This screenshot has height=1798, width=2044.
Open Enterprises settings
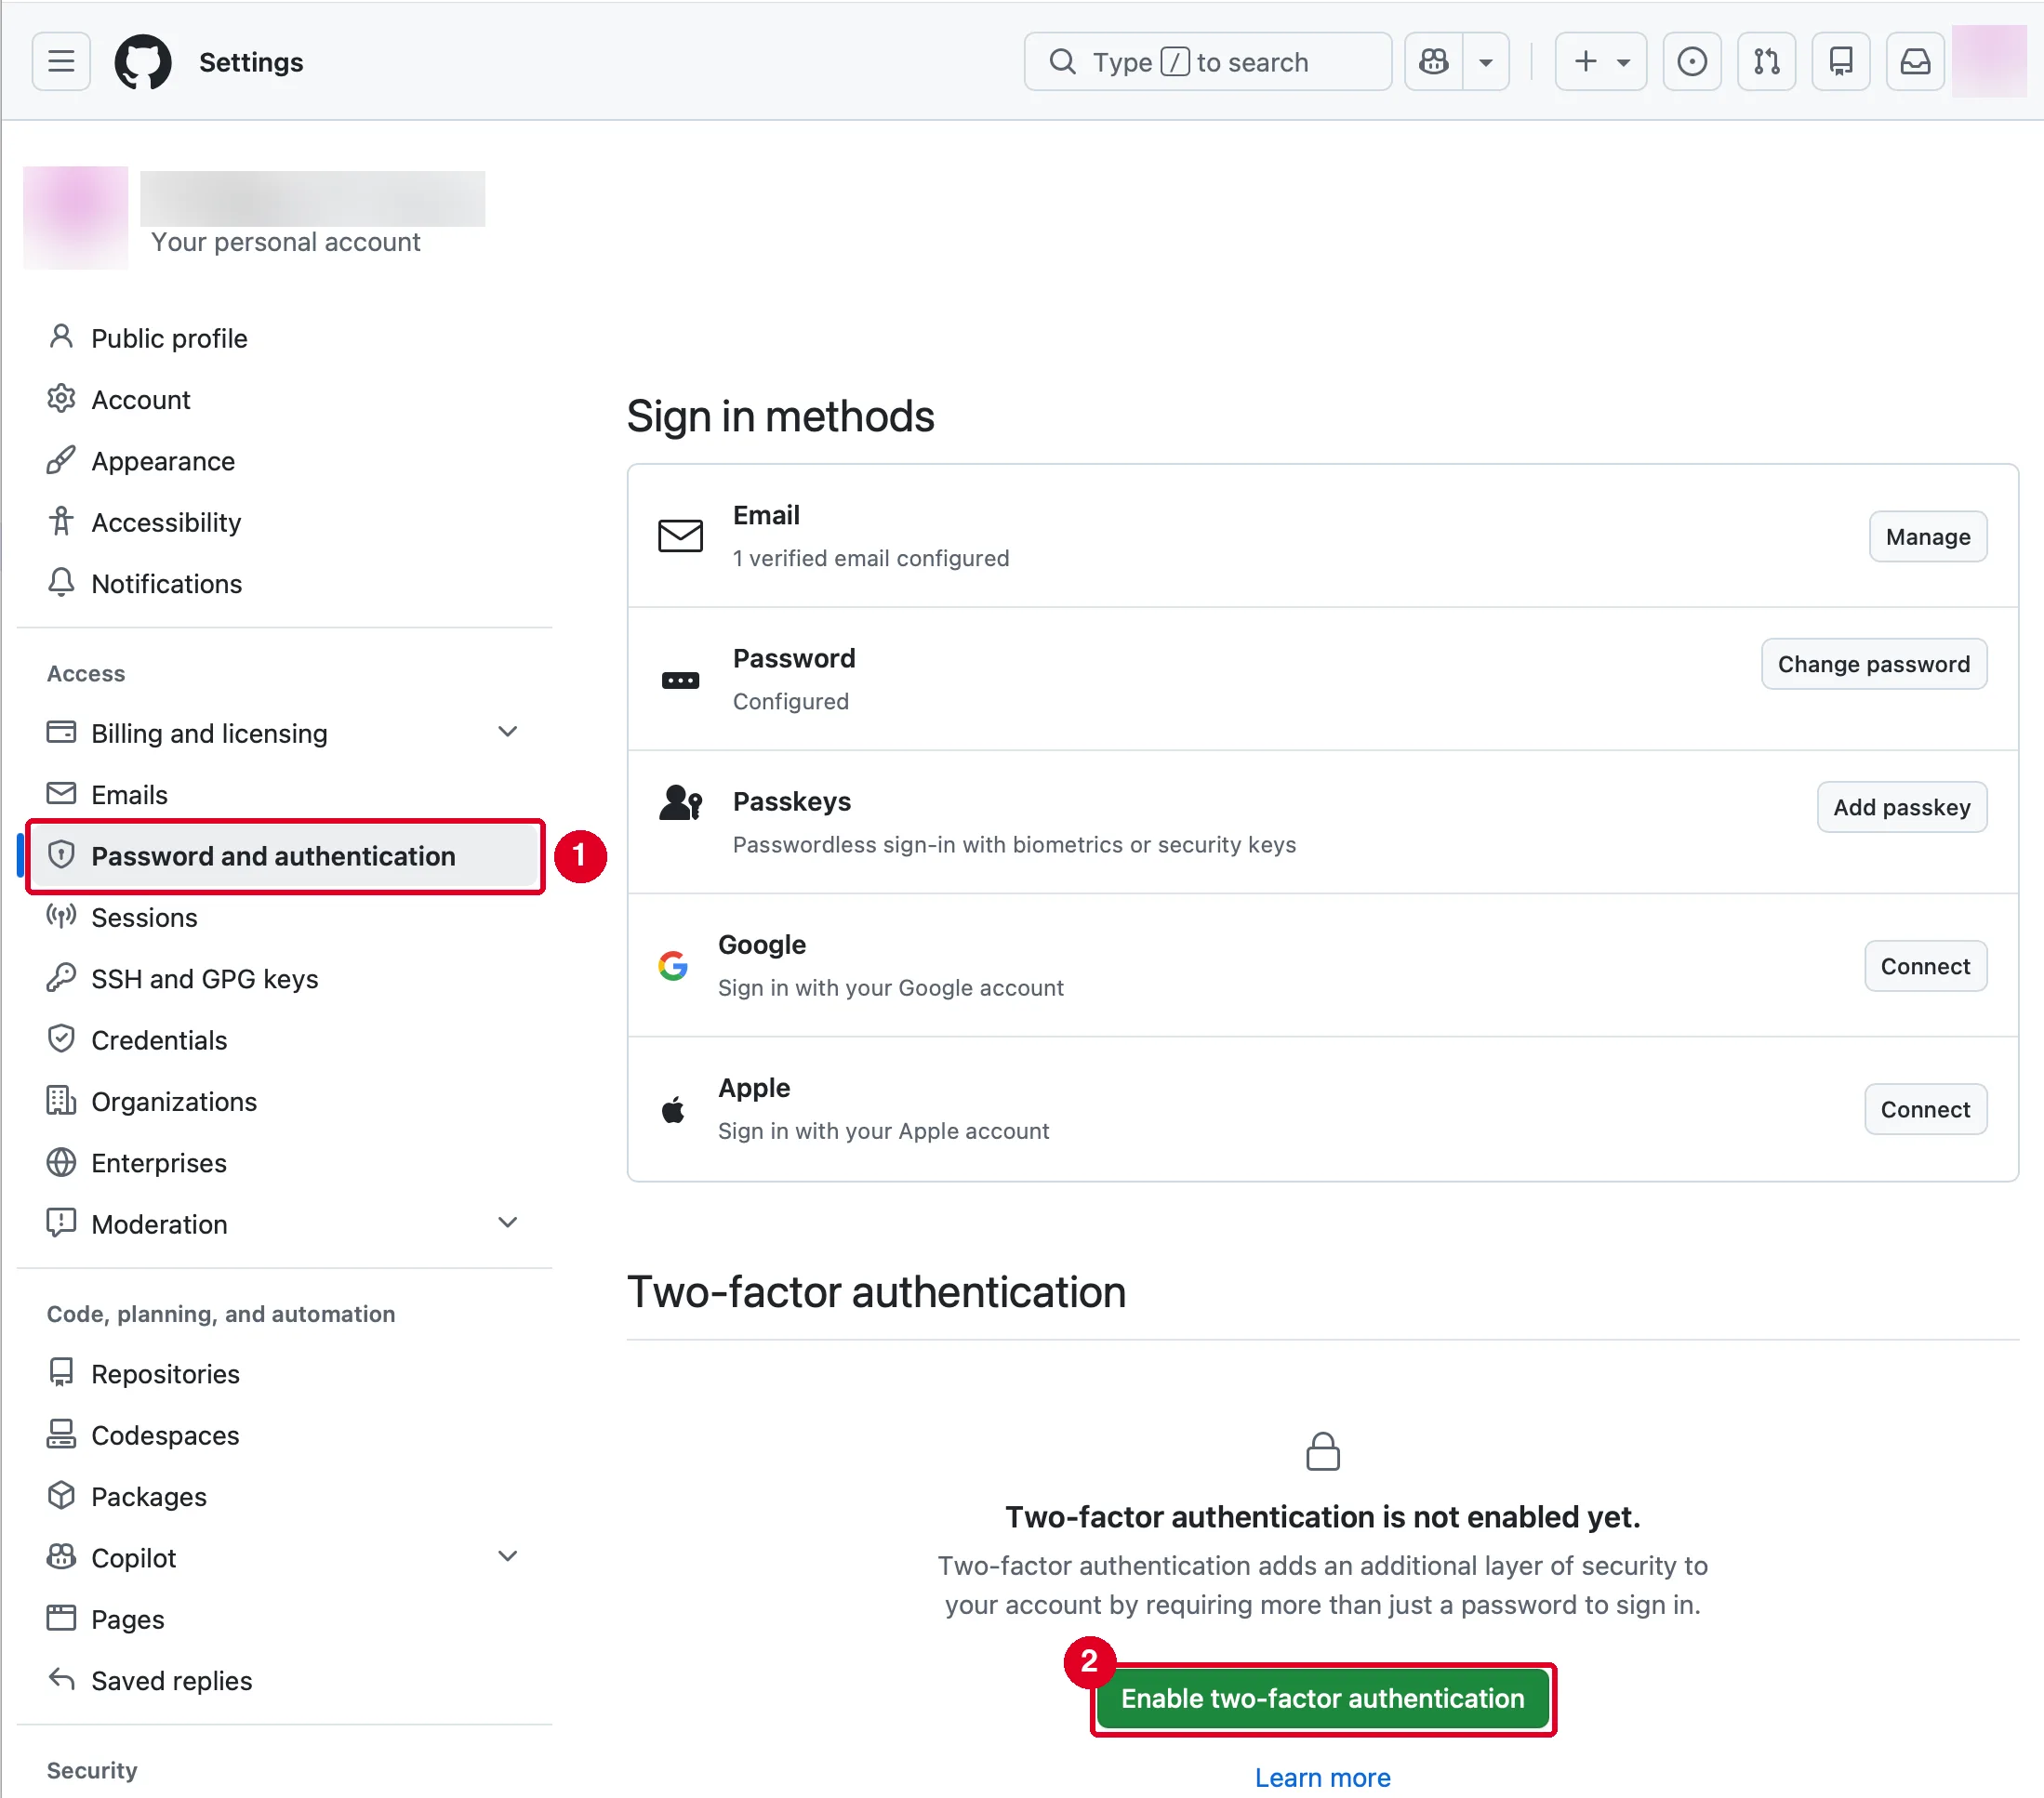[x=284, y=1162]
